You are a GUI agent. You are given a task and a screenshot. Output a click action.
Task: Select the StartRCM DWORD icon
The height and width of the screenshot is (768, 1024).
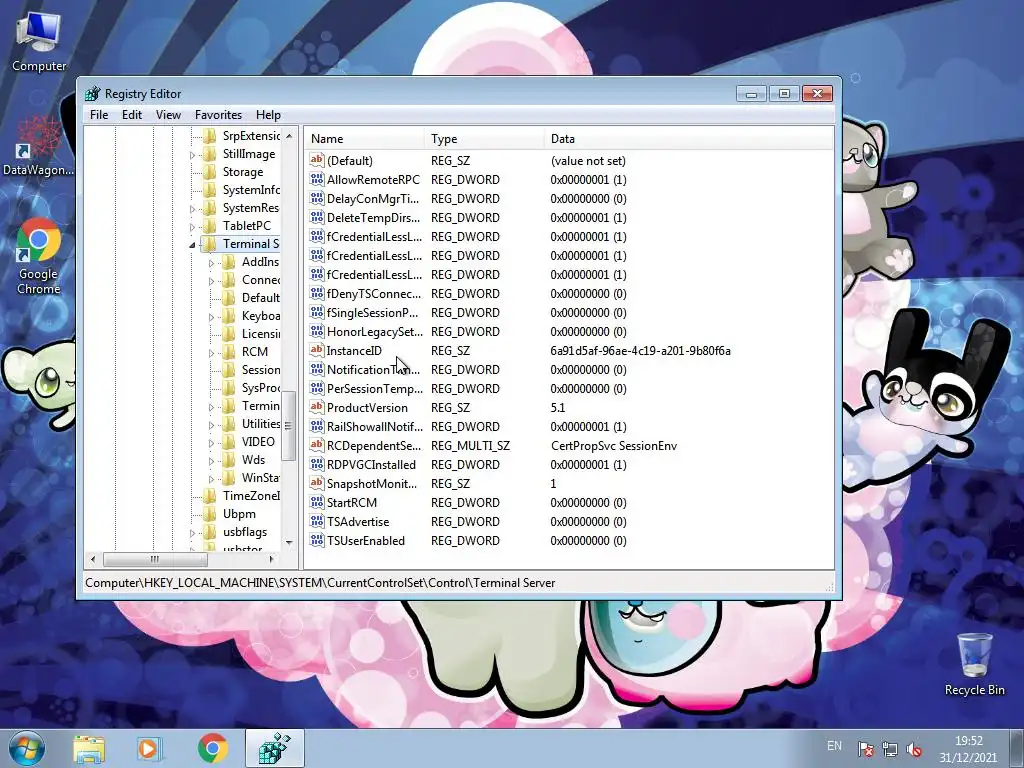tap(317, 502)
